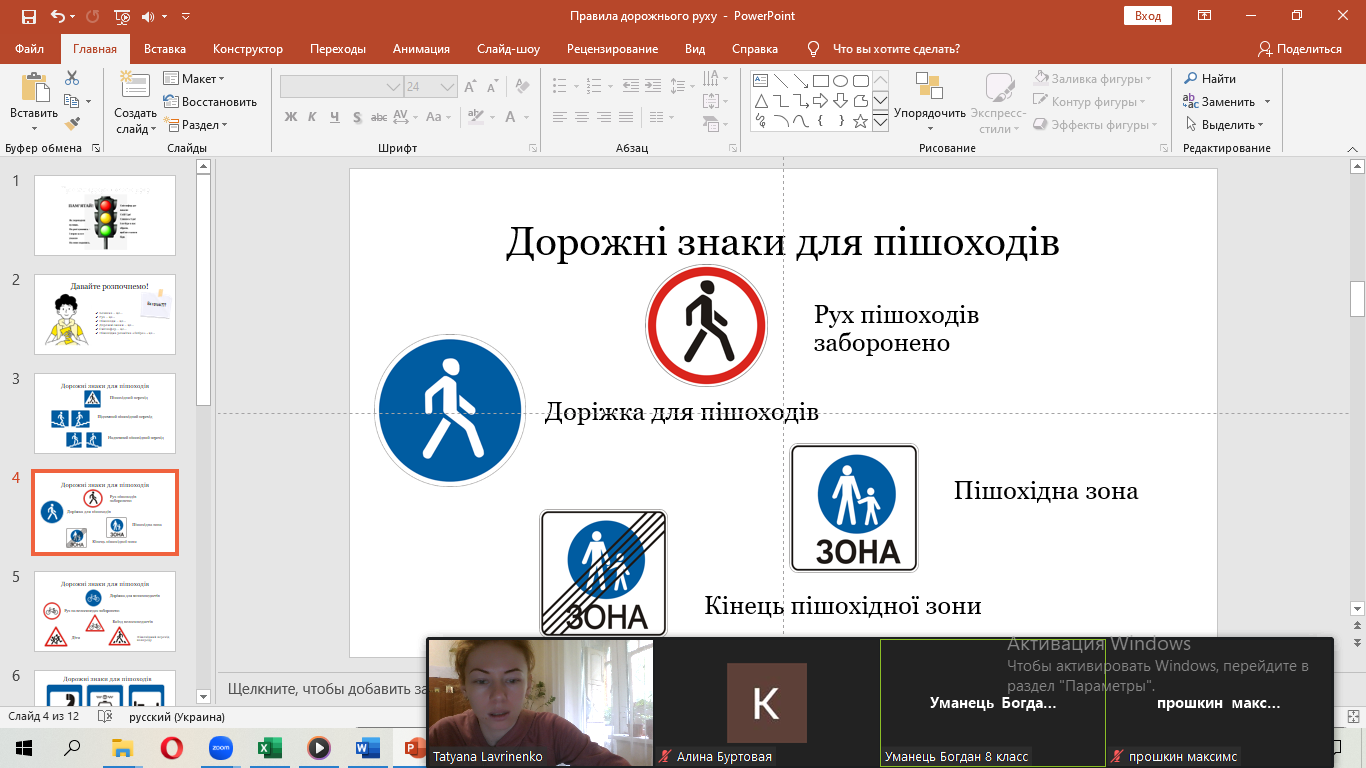Activate the Format Painter brush
This screenshot has height=768, width=1366.
pyautogui.click(x=72, y=124)
